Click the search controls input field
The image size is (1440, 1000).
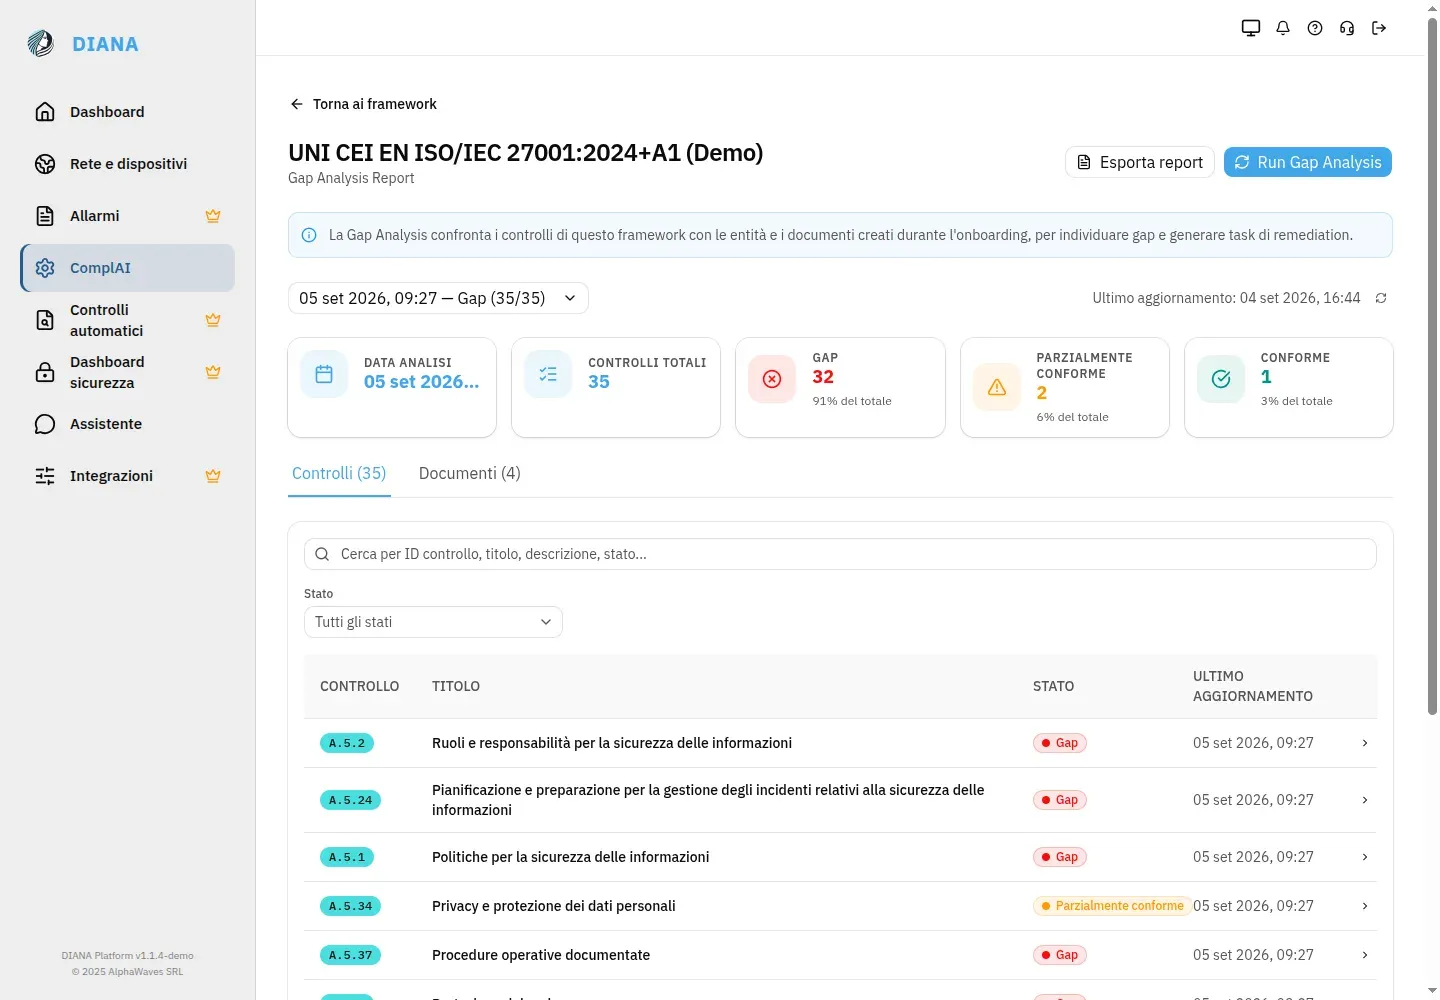840,554
